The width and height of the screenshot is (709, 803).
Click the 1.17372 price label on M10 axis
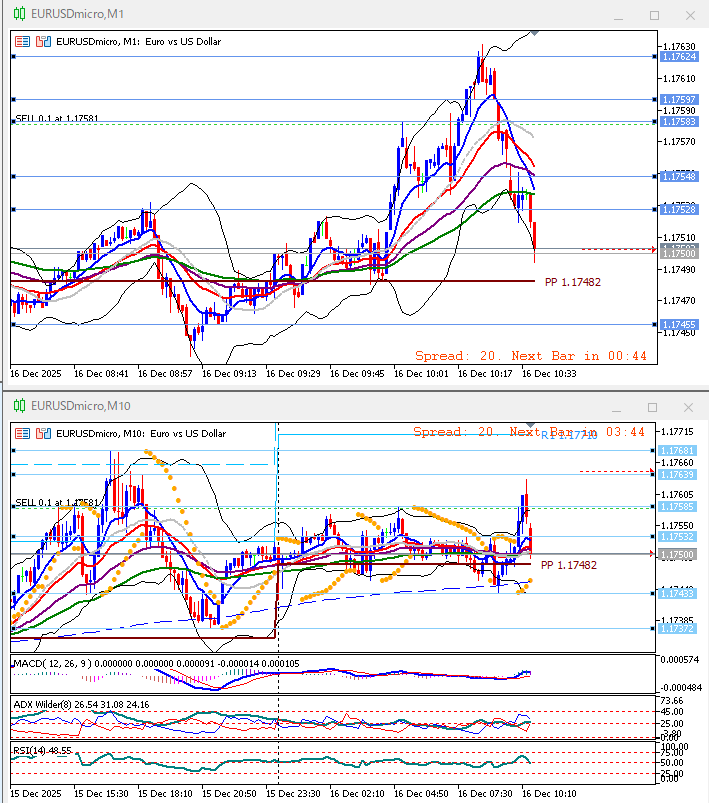[x=679, y=628]
